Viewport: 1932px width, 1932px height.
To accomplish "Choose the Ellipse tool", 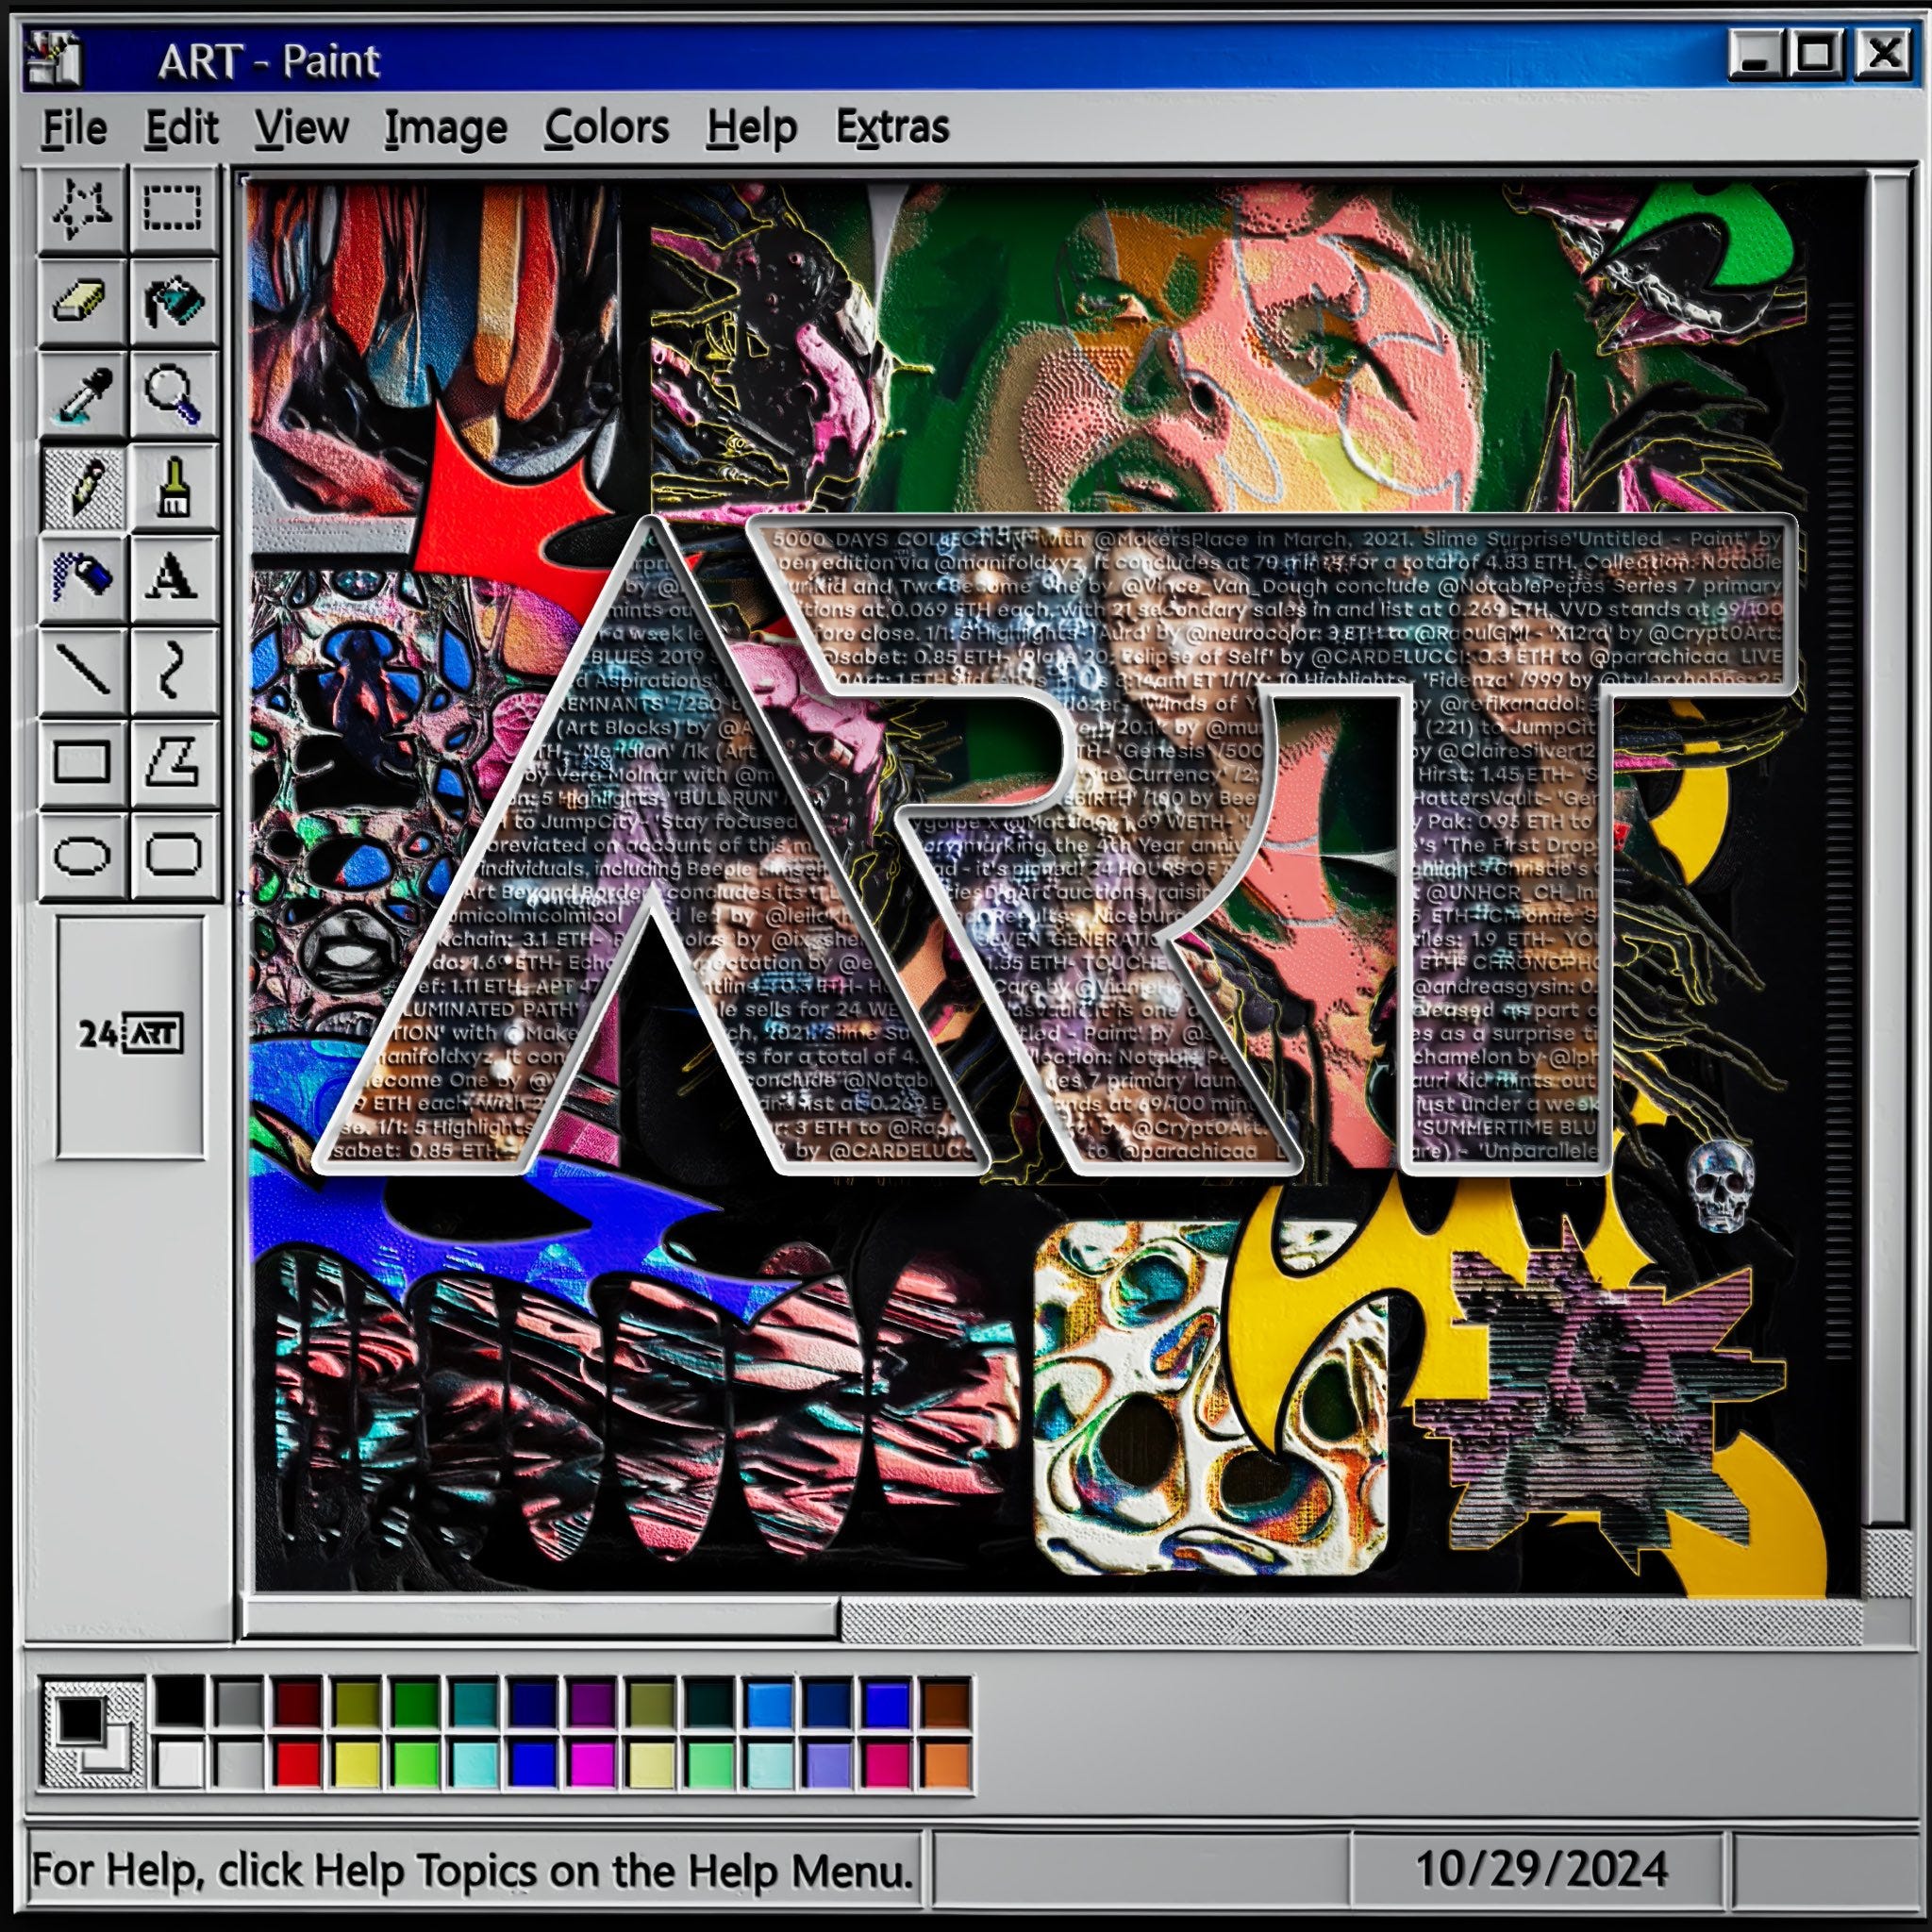I will click(x=82, y=855).
